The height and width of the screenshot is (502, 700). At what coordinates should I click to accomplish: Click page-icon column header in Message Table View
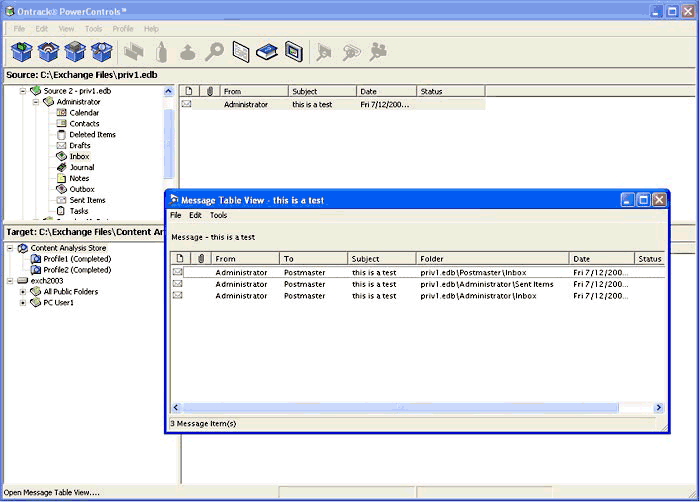click(180, 259)
